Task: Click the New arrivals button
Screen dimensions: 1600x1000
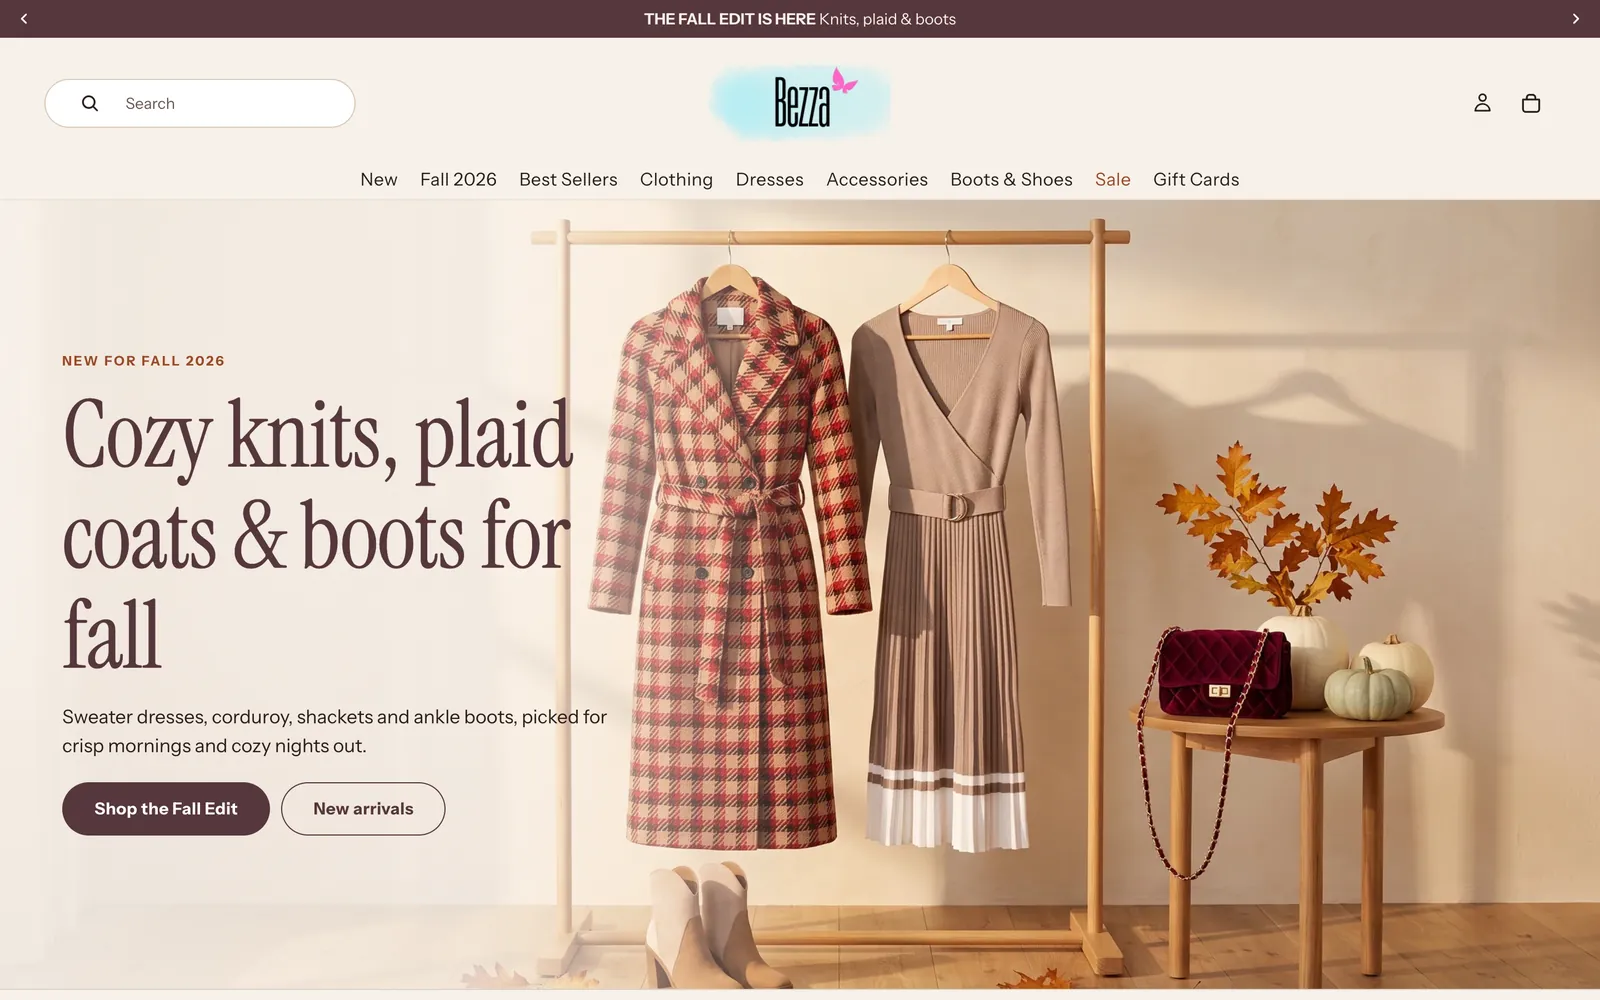Action: coord(363,809)
